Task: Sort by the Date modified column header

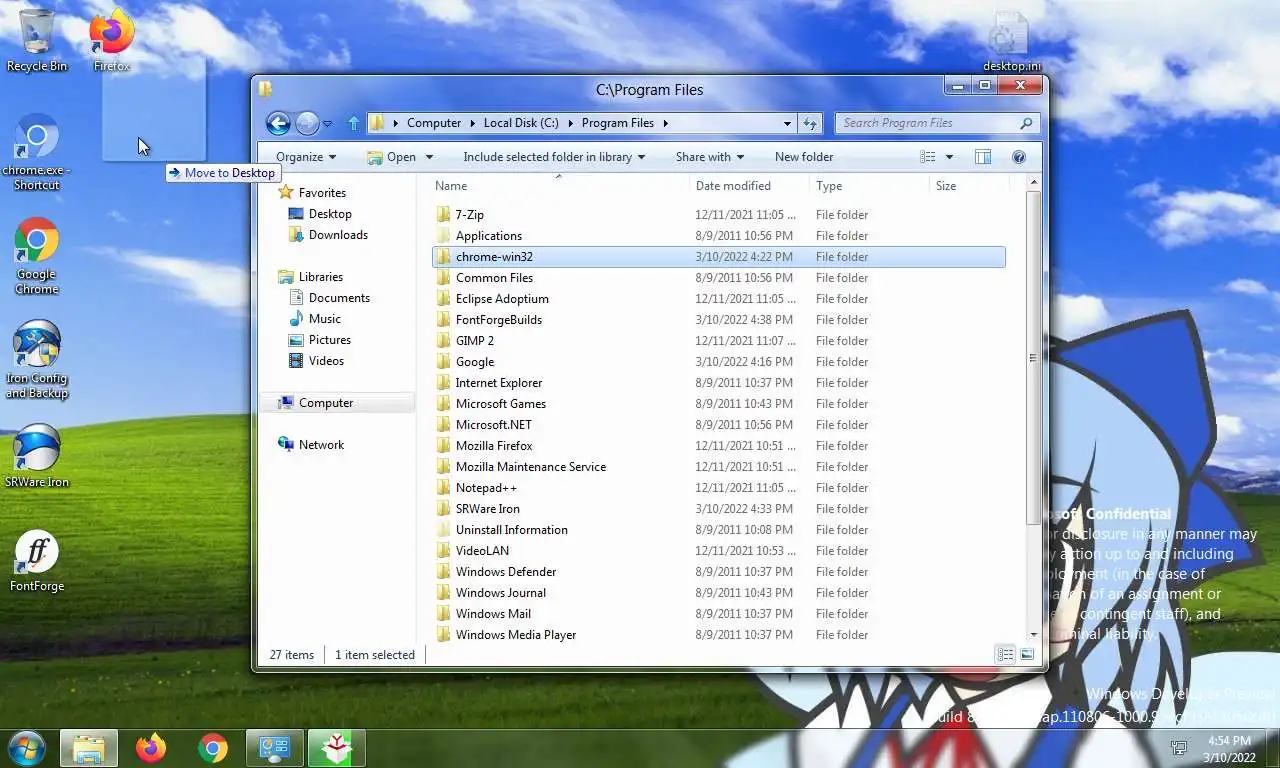Action: coord(749,186)
